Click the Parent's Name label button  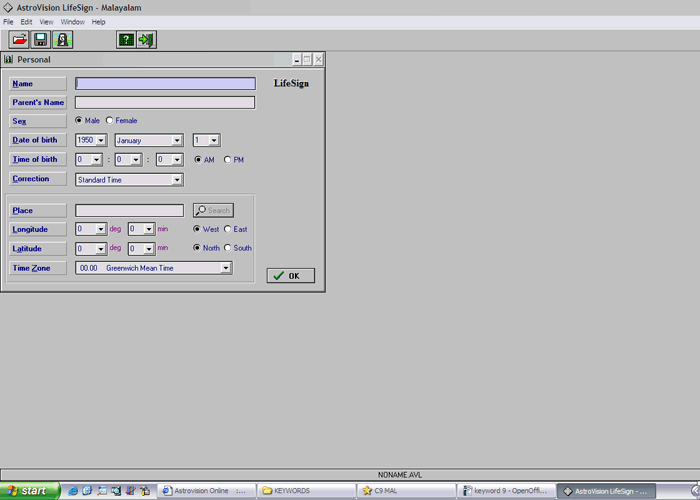coord(38,102)
